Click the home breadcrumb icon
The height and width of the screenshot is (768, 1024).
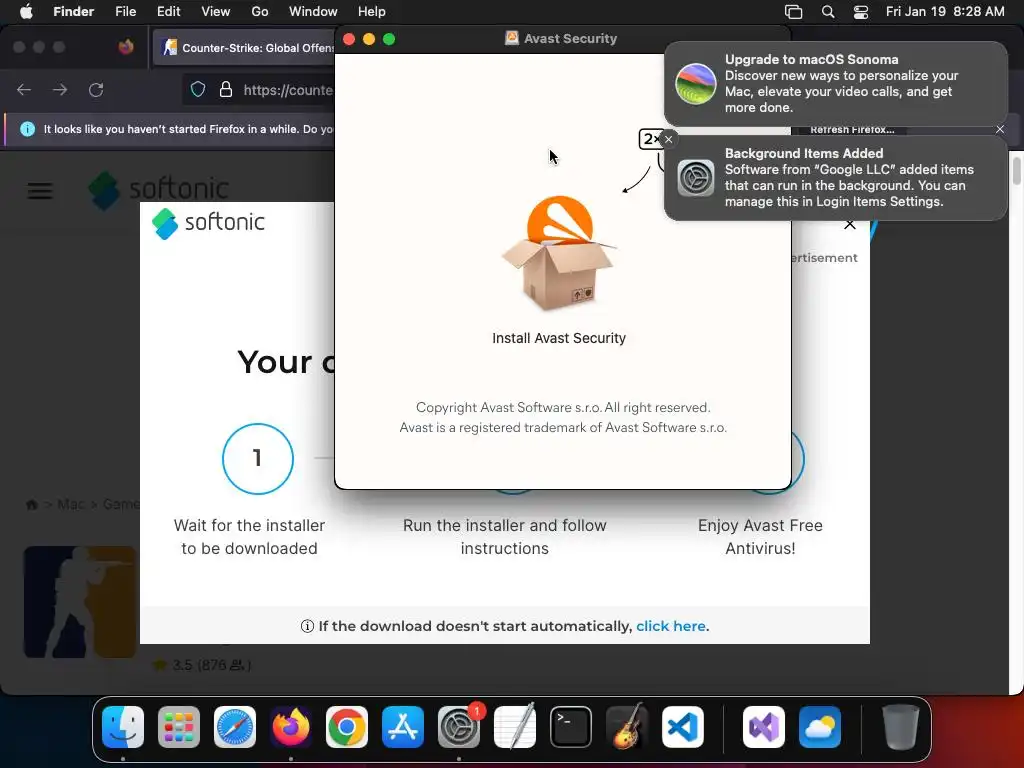[31, 504]
